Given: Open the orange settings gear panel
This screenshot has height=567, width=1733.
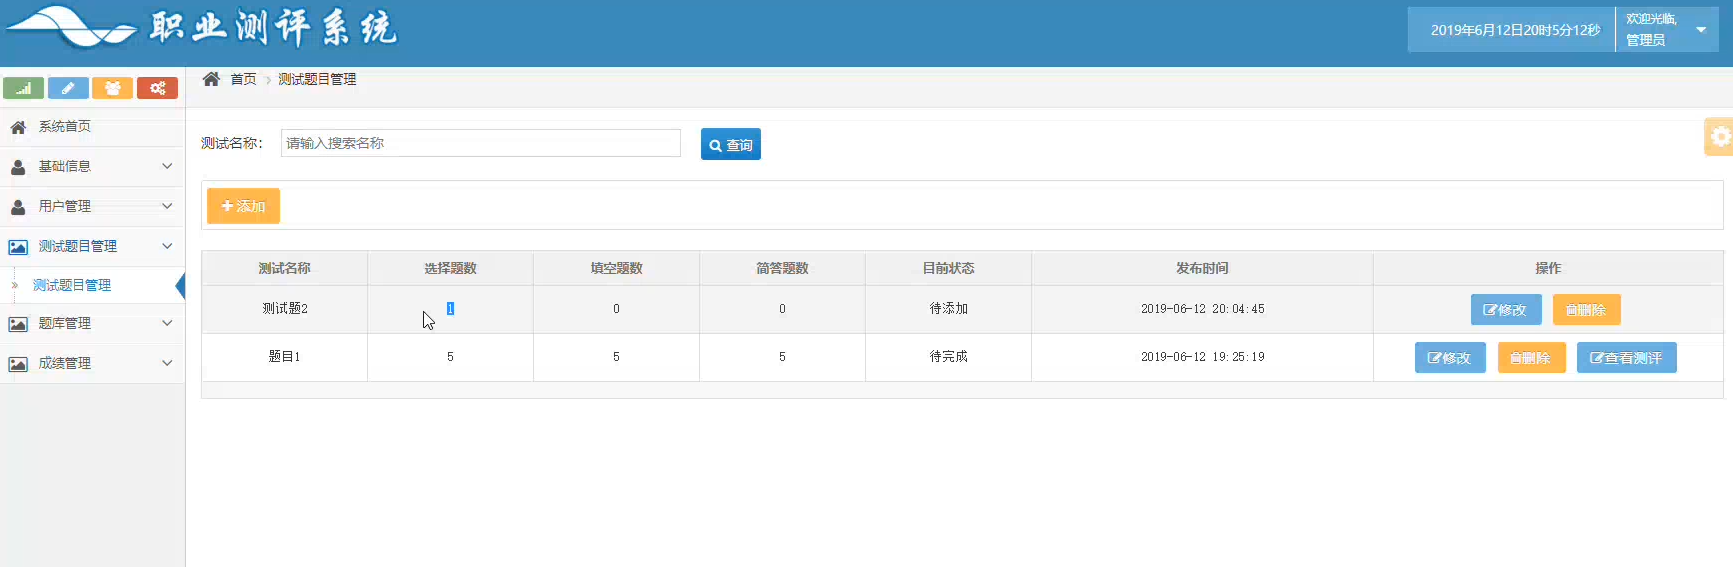Looking at the screenshot, I should pos(1720,136).
